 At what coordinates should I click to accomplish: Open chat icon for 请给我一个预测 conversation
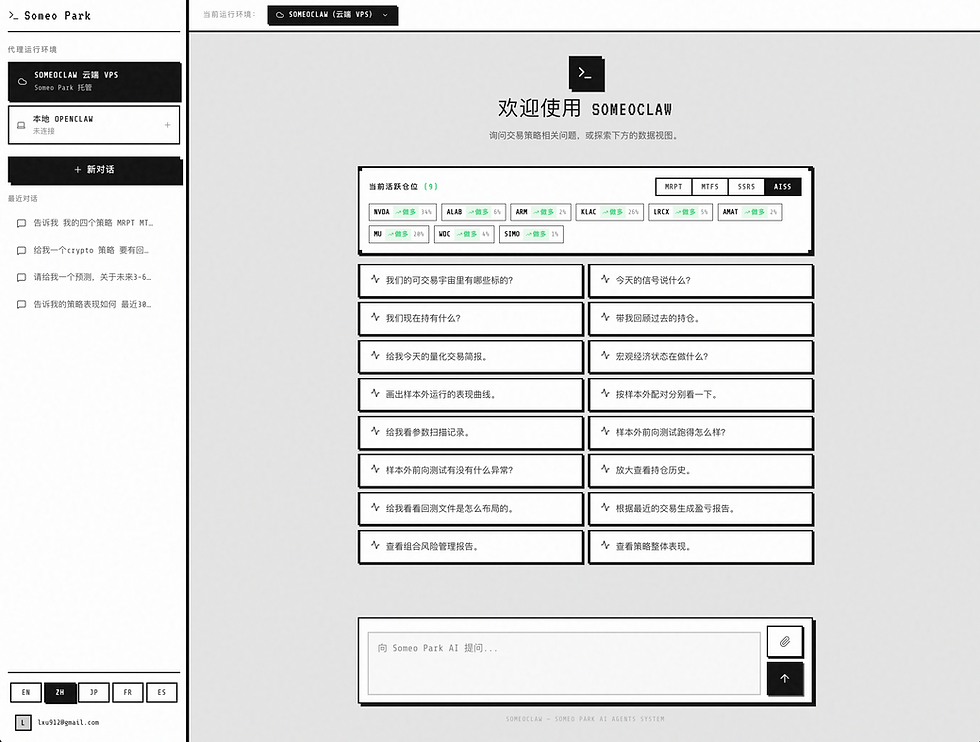pos(21,278)
